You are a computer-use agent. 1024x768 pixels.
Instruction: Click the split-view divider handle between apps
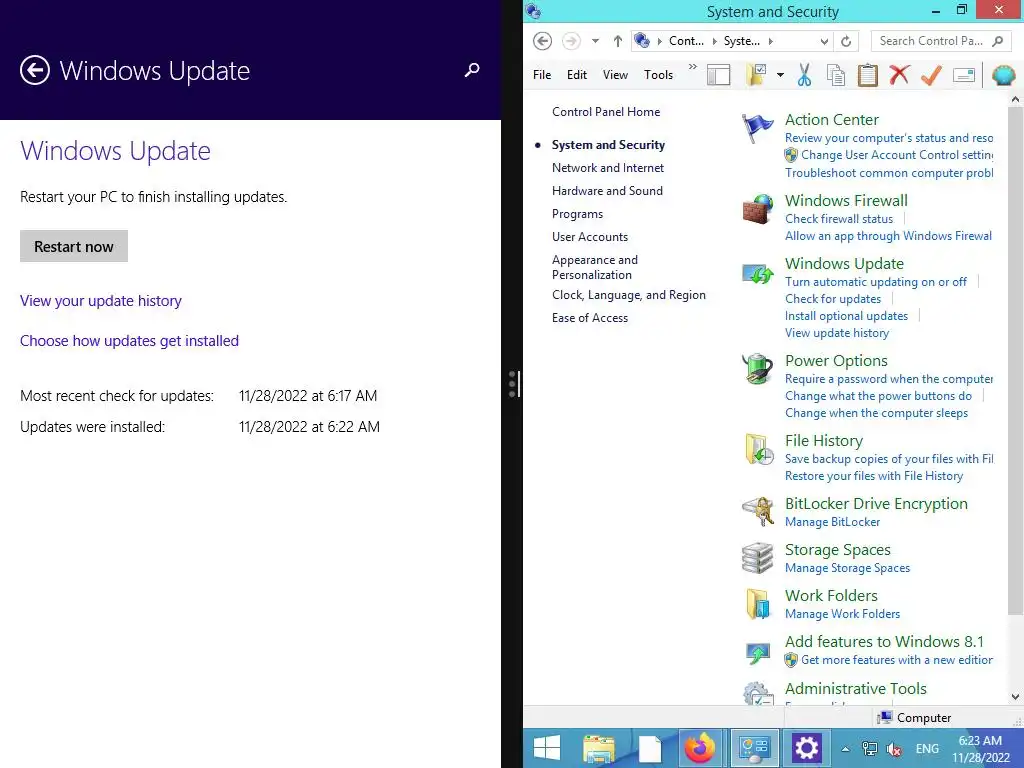[x=513, y=384]
